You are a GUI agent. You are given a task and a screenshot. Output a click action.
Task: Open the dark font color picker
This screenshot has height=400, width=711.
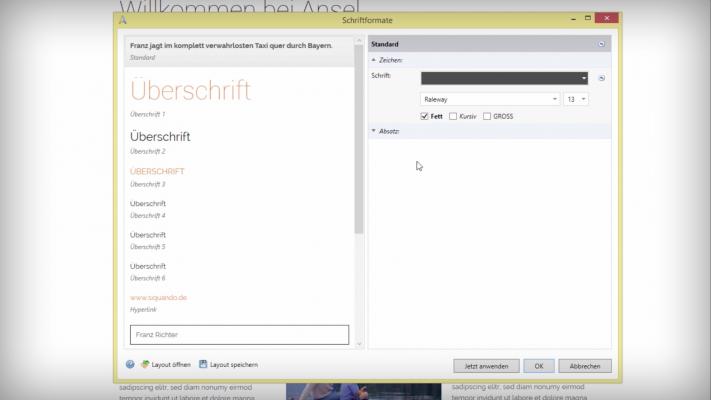504,78
